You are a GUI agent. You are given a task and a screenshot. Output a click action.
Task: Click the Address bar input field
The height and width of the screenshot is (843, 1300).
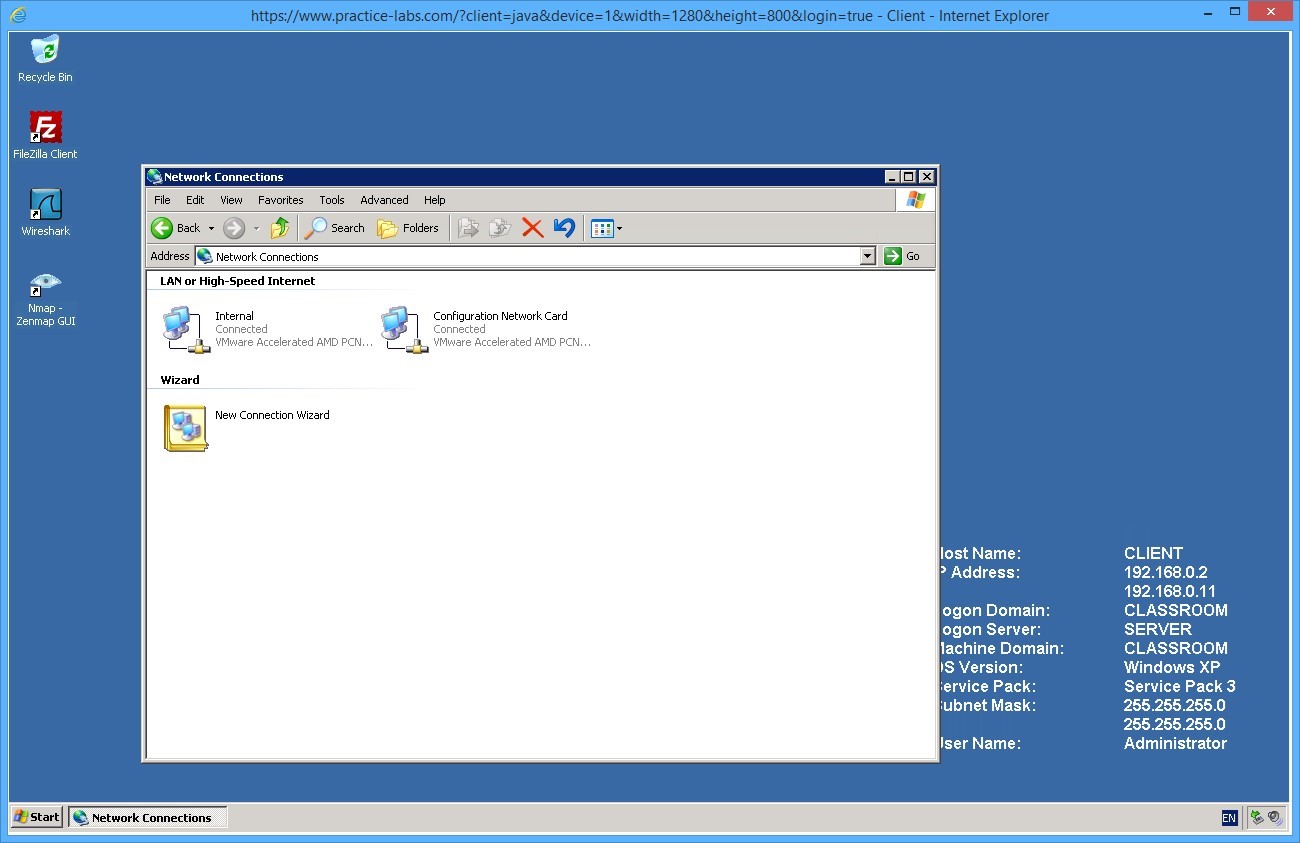(530, 257)
